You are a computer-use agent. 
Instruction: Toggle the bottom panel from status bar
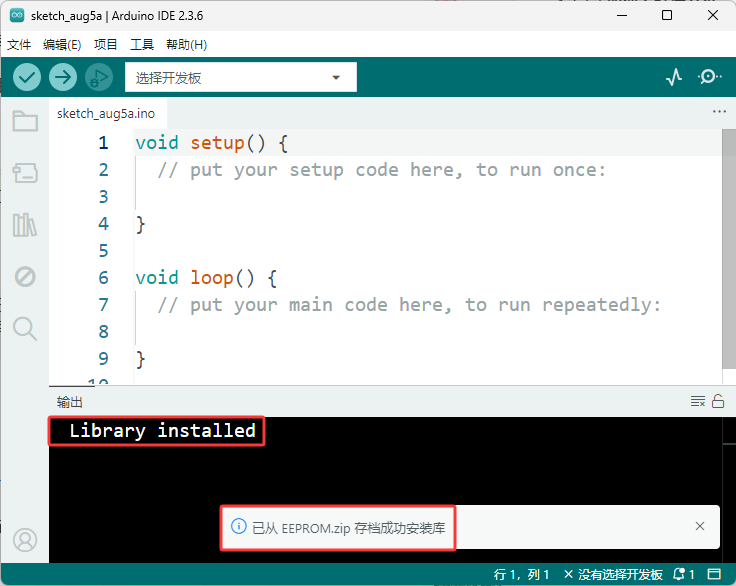(714, 574)
